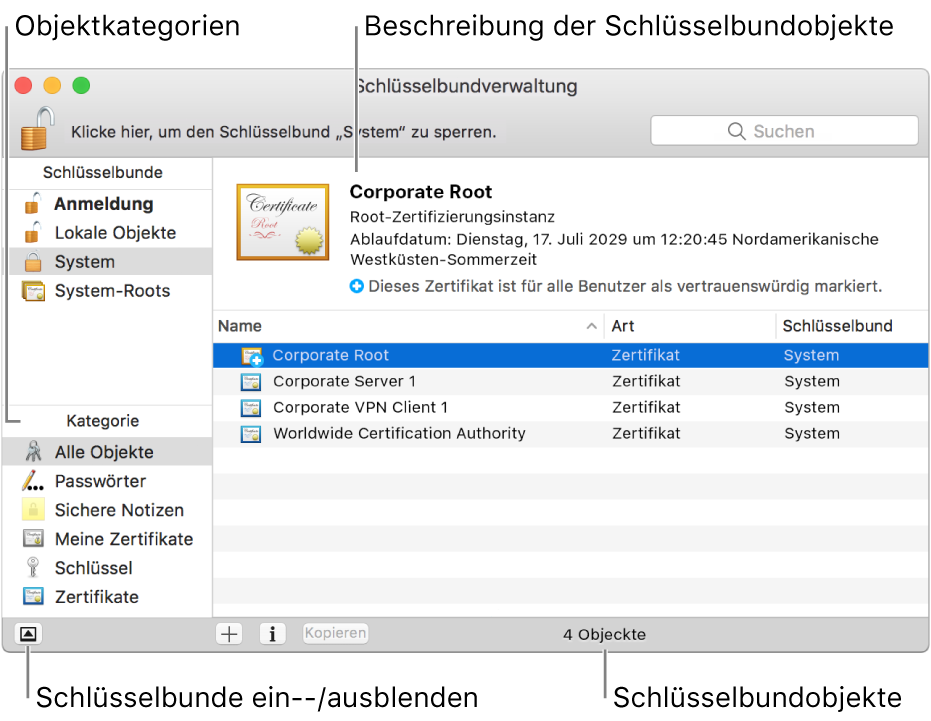Image resolution: width=931 pixels, height=721 pixels.
Task: Click the plus button to add item
Action: coord(229,634)
